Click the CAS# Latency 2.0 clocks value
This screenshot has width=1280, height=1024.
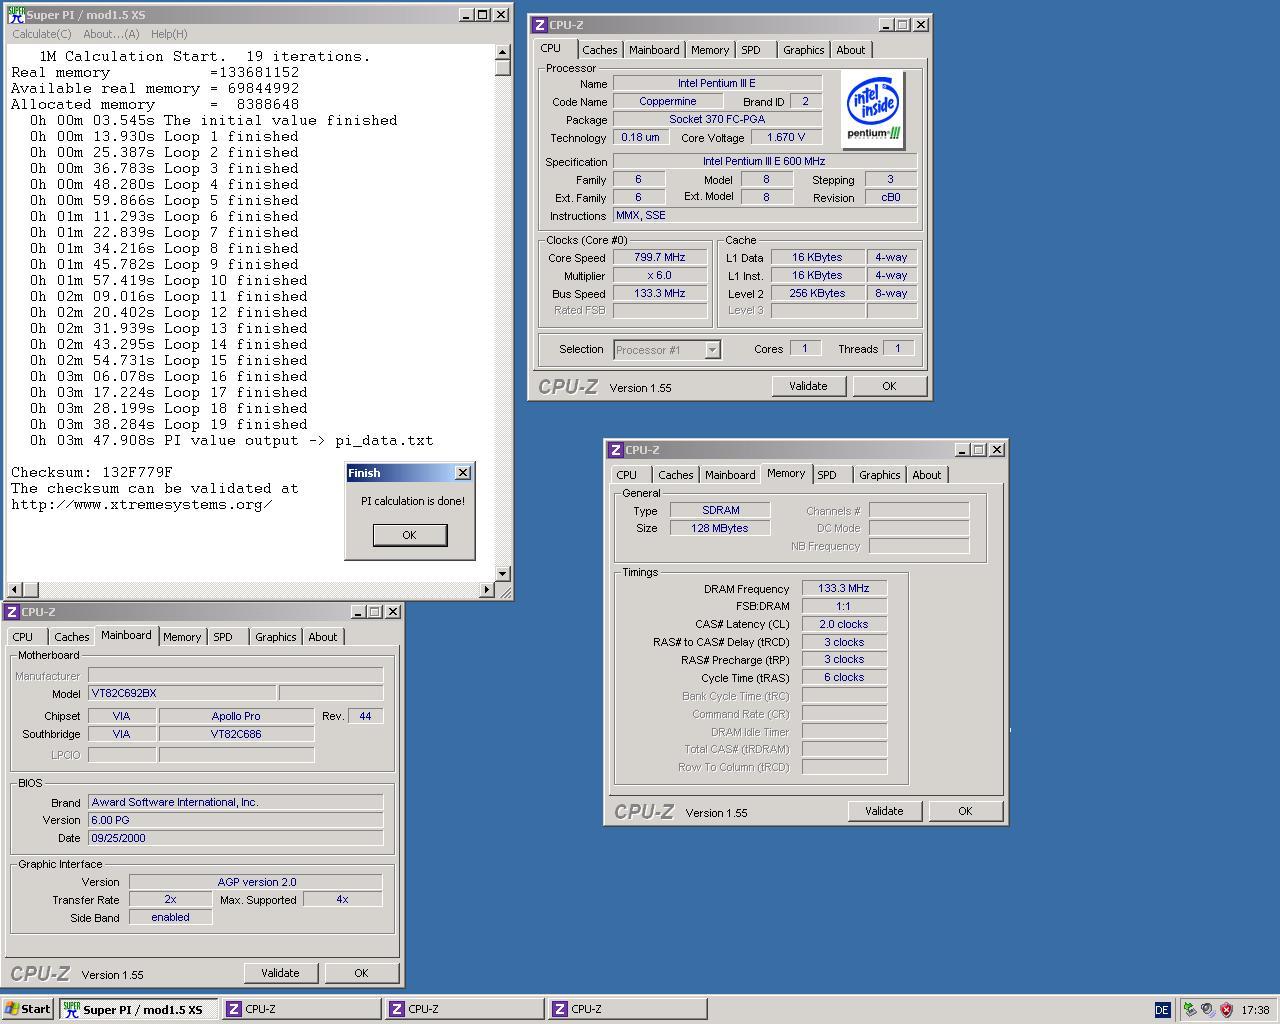click(844, 624)
